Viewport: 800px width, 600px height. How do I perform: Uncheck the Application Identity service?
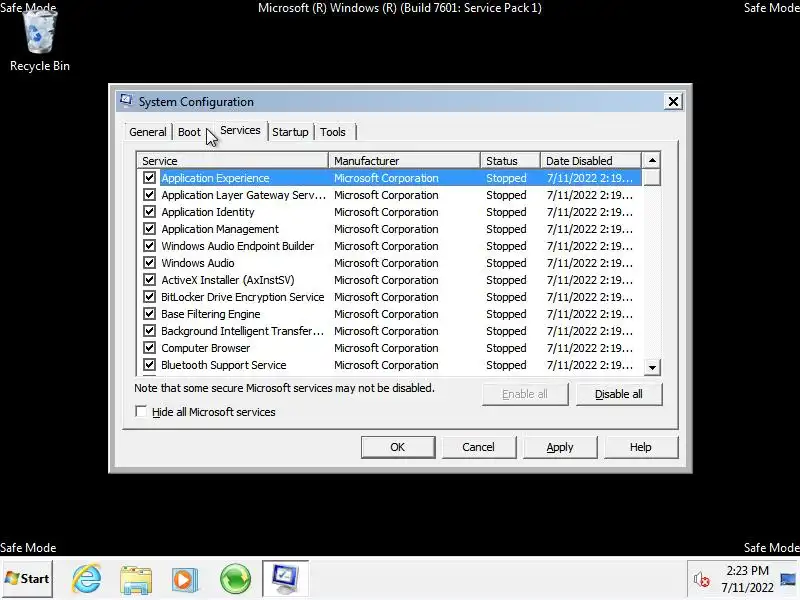click(149, 212)
